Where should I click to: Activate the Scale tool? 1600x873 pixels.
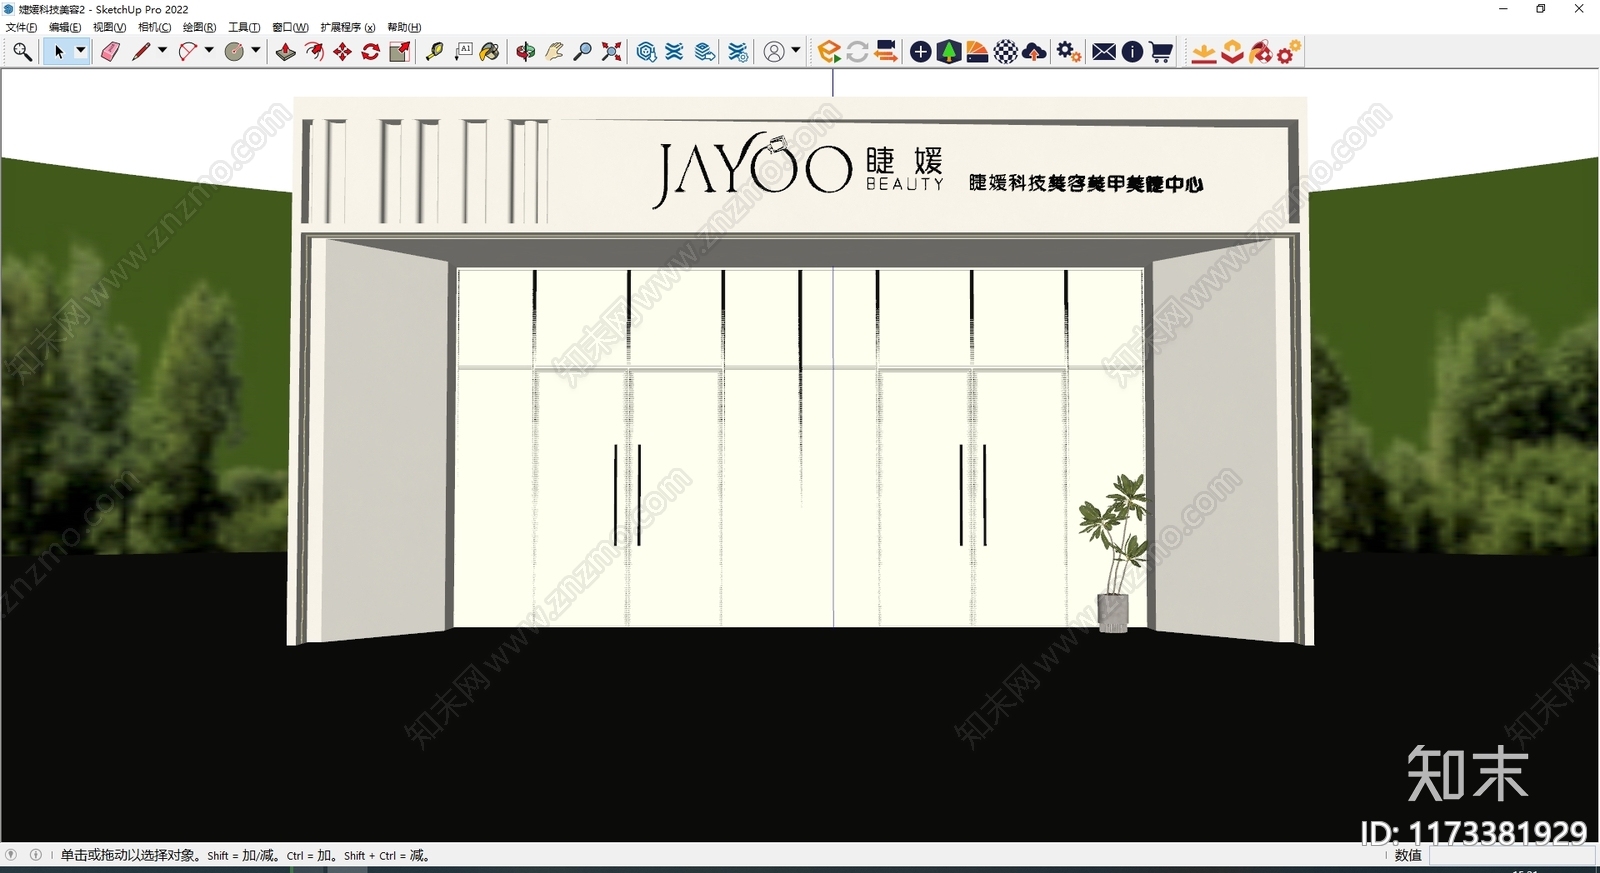pyautogui.click(x=399, y=52)
